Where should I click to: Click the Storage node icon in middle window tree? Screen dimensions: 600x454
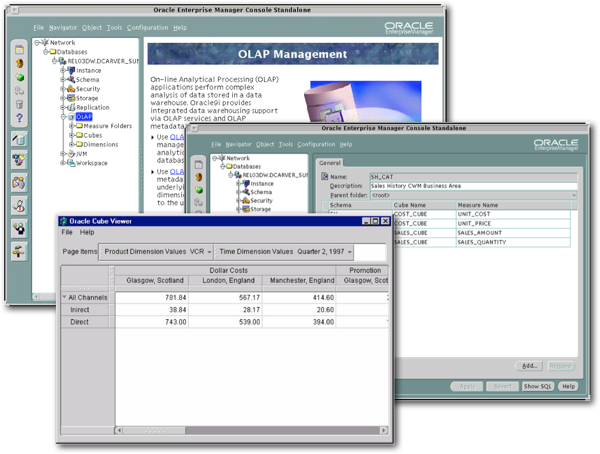point(246,209)
